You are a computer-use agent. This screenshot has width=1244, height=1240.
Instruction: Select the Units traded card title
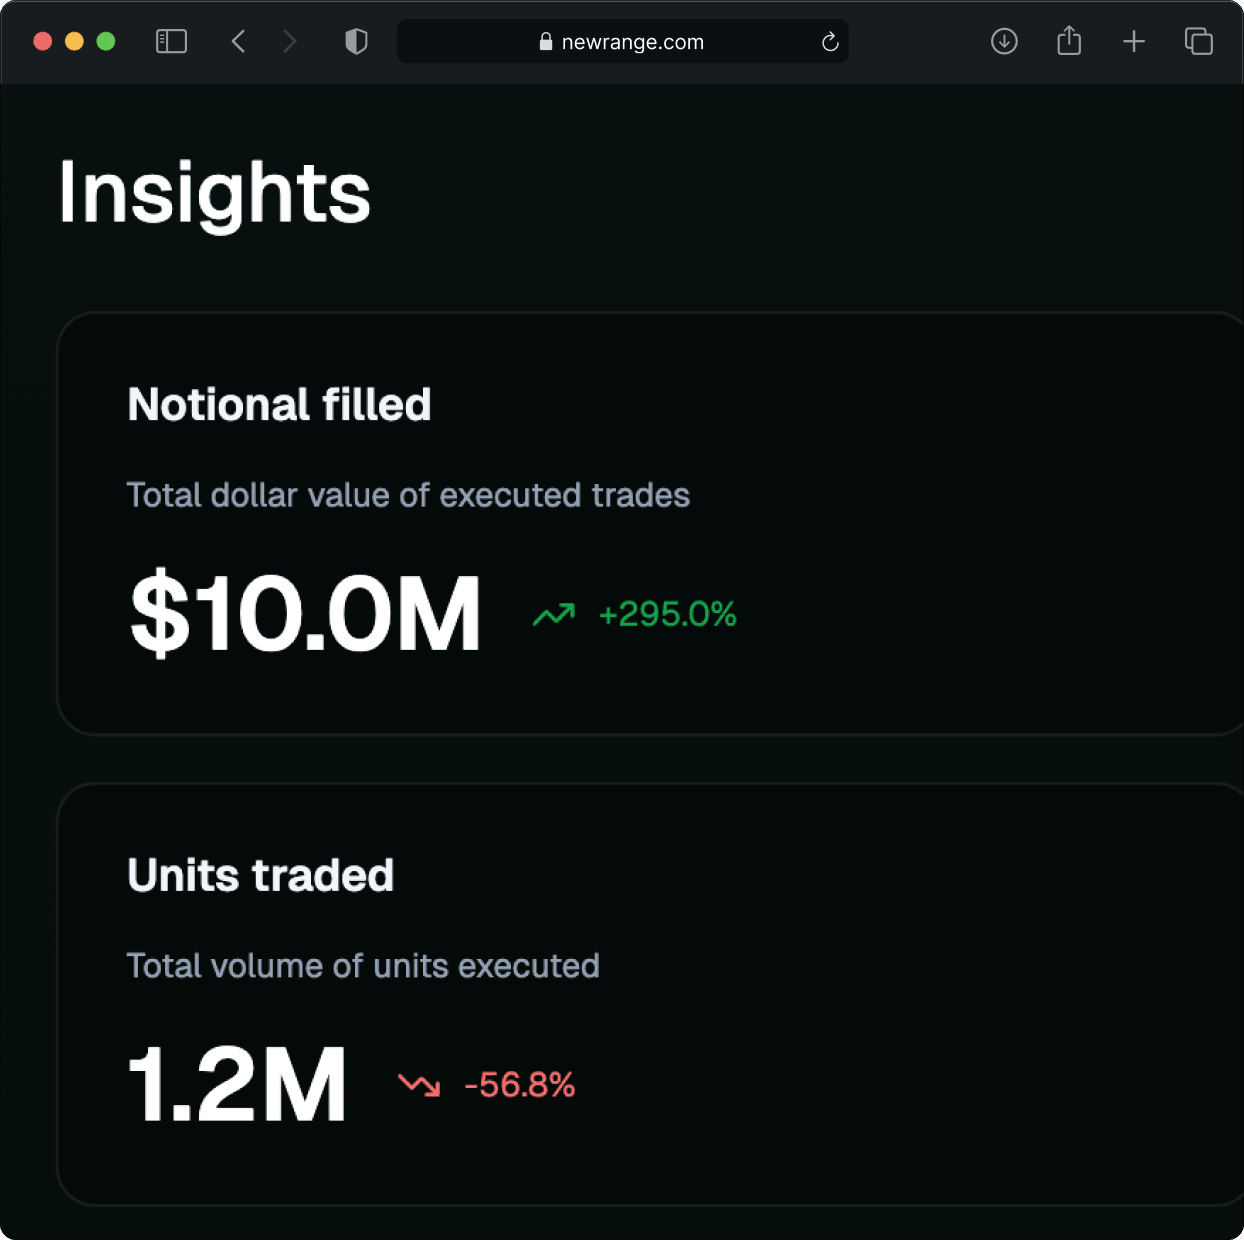tap(260, 876)
